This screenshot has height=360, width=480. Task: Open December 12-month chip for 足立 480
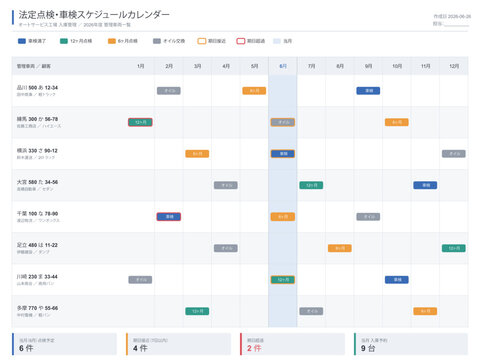pyautogui.click(x=454, y=248)
